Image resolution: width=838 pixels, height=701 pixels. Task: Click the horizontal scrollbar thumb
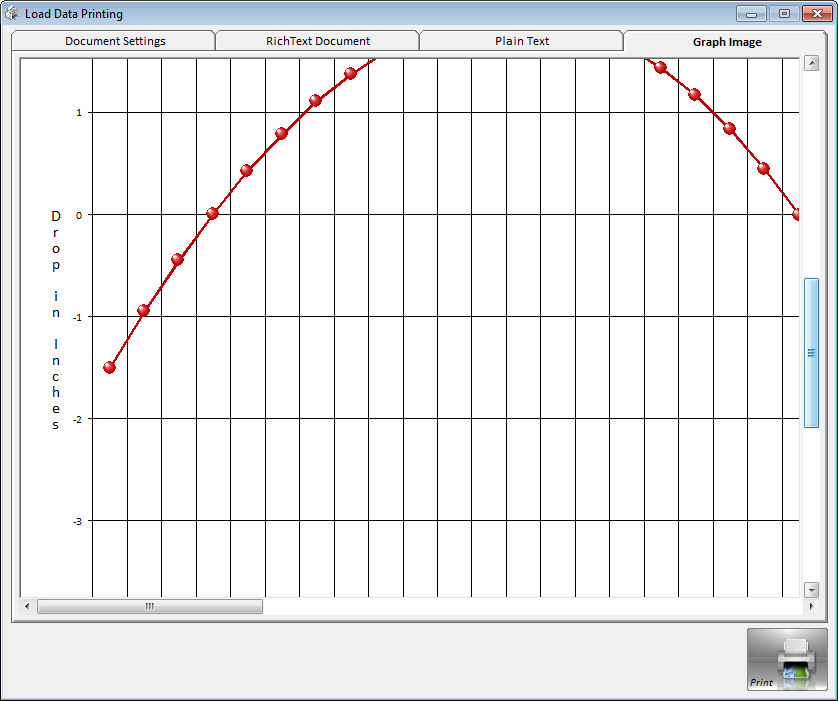coord(150,606)
